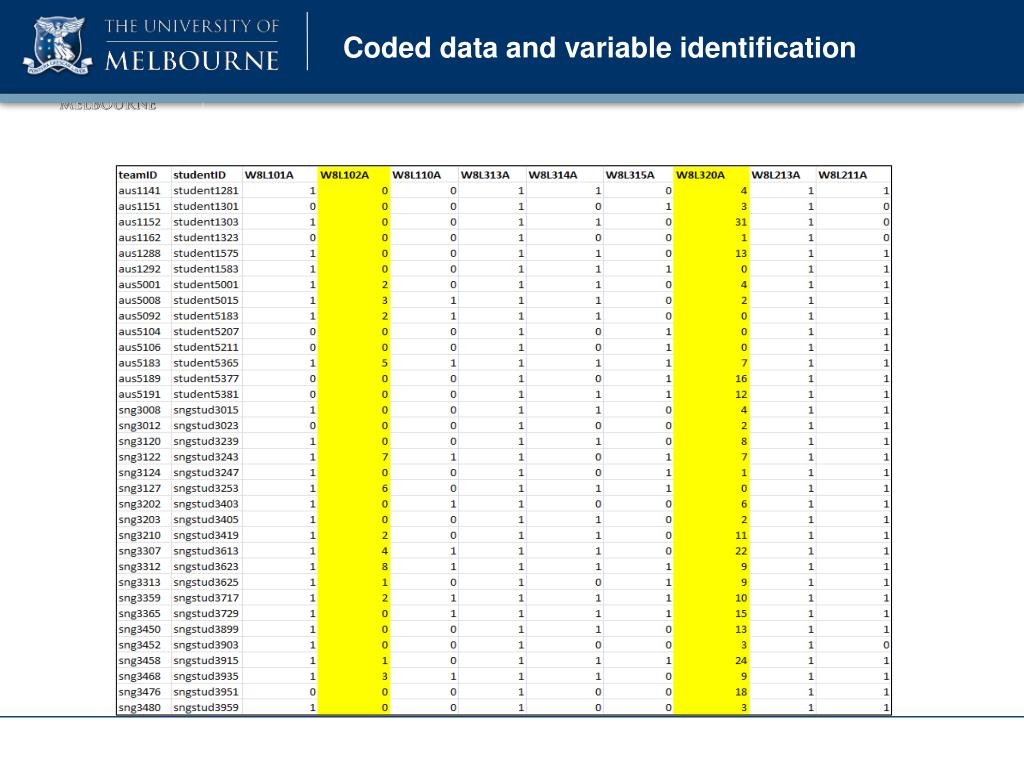Click student cell student5015
Image resolution: width=1024 pixels, height=768 pixels.
click(206, 300)
